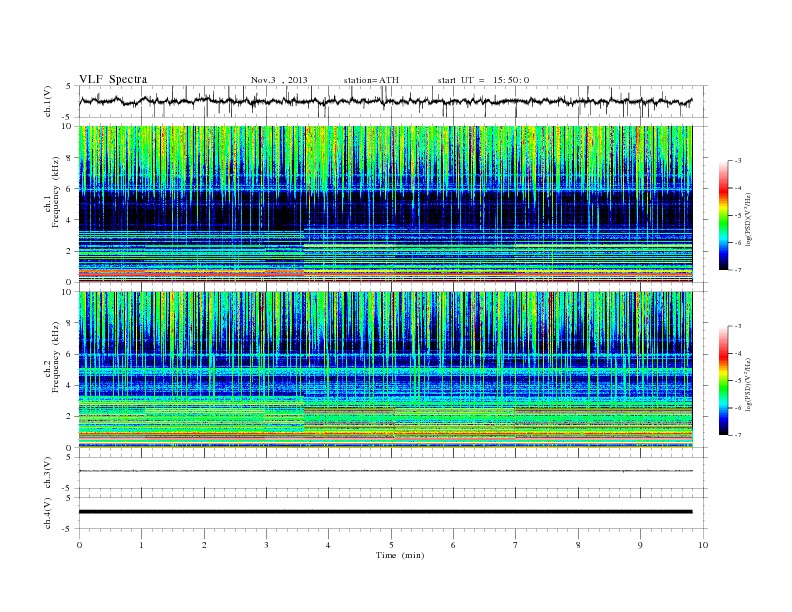The image size is (792, 612).
Task: Click the '10' label on the time axis
Action: (x=703, y=545)
